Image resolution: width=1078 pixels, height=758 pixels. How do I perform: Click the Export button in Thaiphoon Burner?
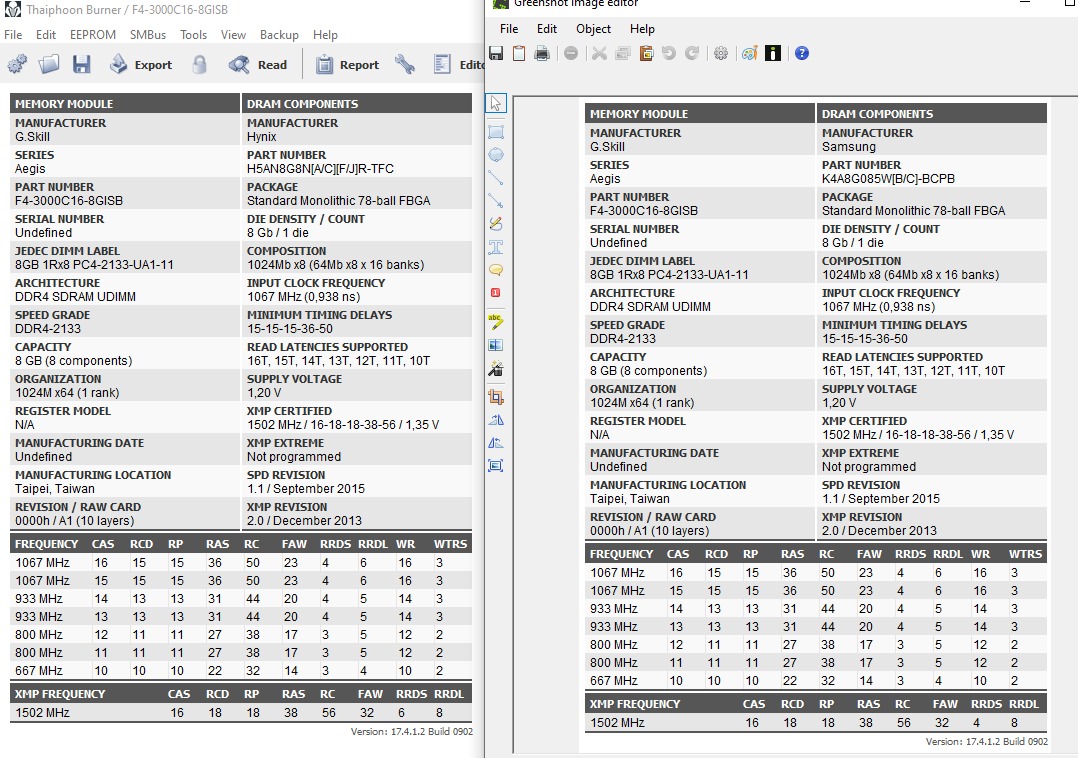tap(141, 65)
